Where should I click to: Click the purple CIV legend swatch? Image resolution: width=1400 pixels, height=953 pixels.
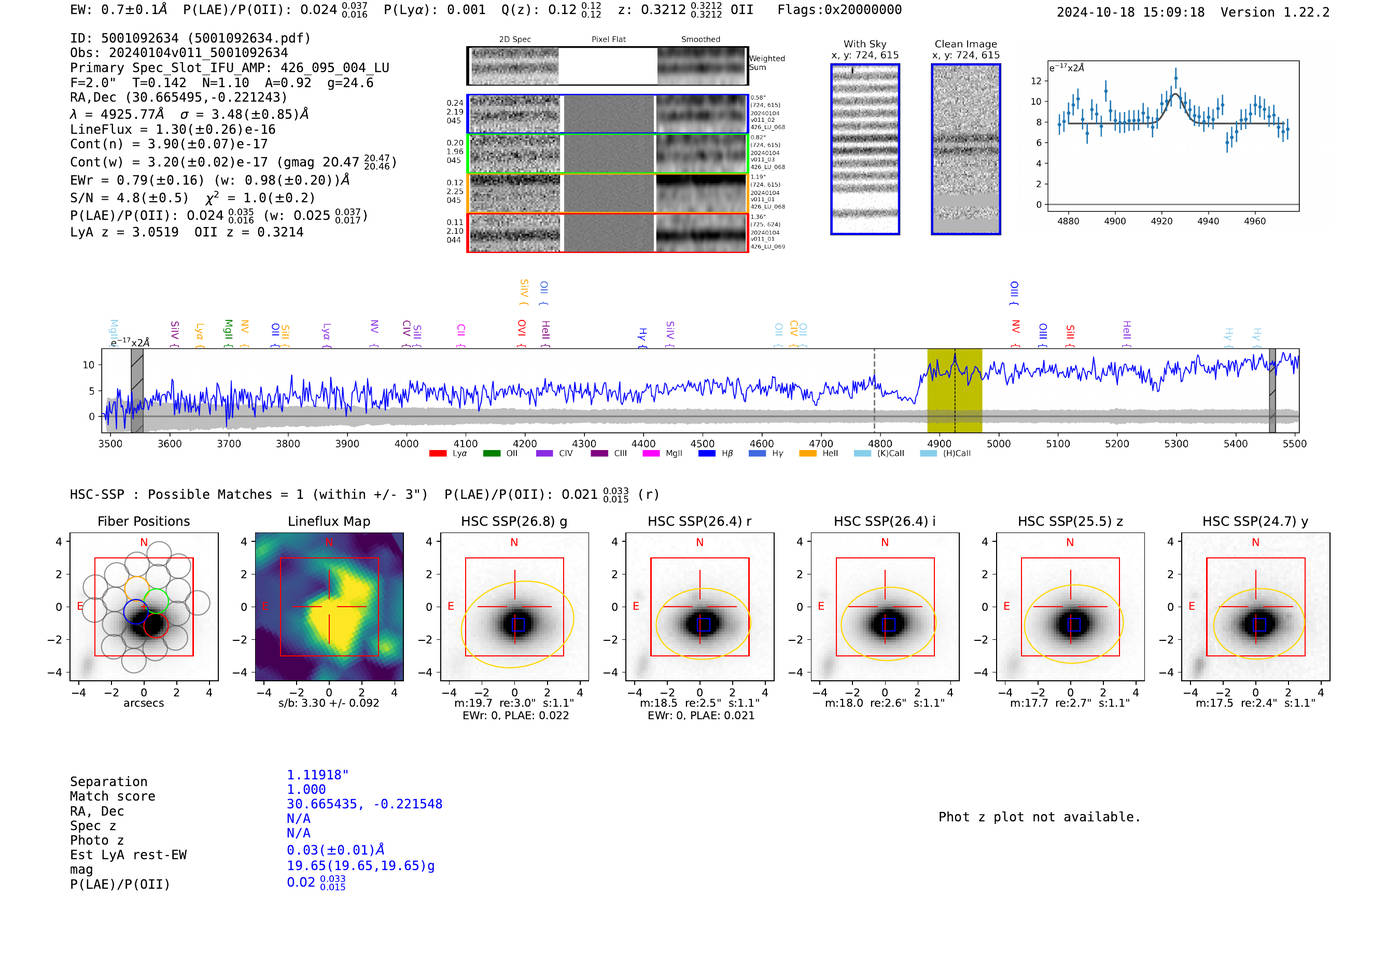(x=544, y=454)
